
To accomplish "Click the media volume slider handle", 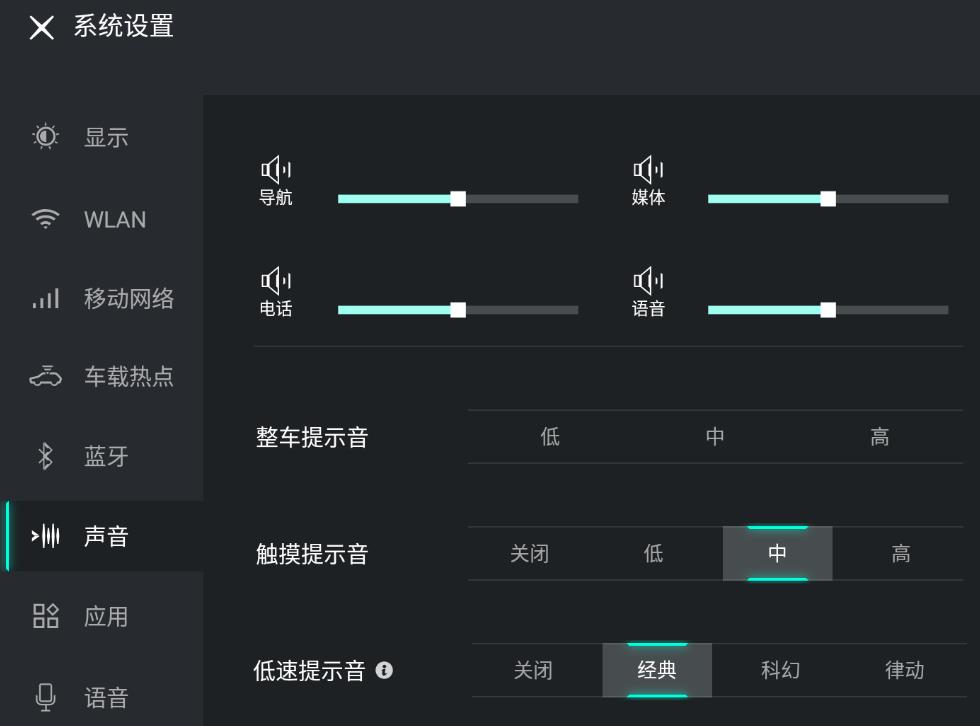I will pyautogui.click(x=828, y=199).
